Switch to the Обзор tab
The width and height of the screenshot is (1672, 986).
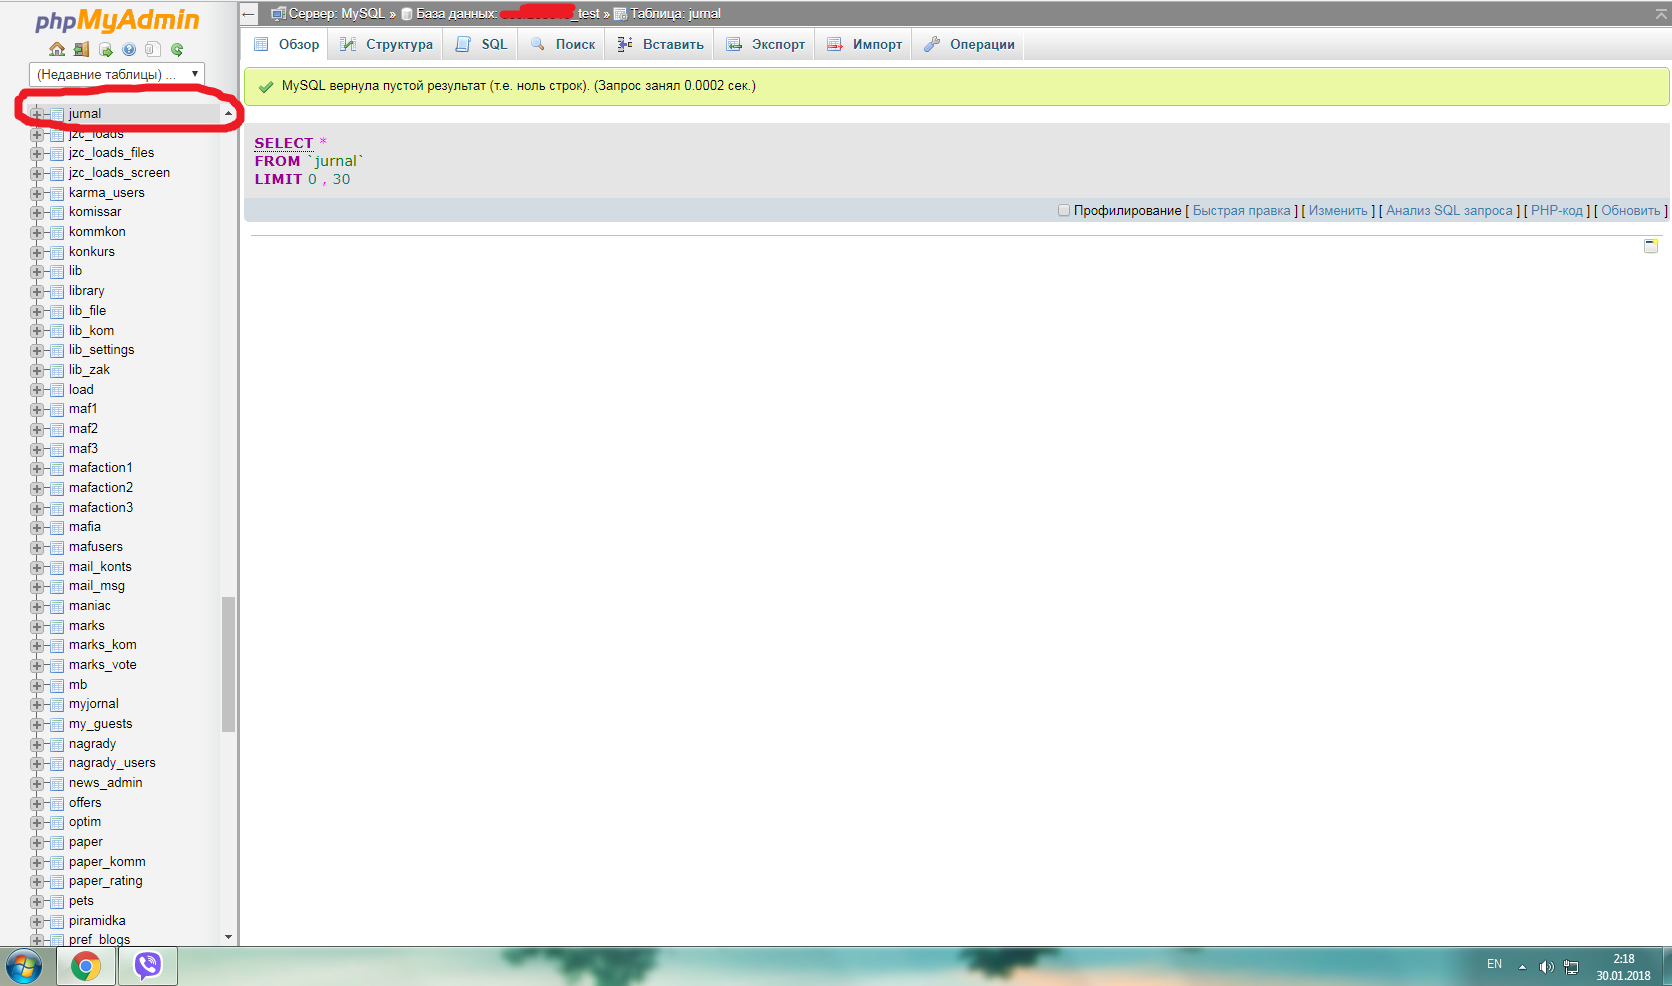tap(286, 44)
